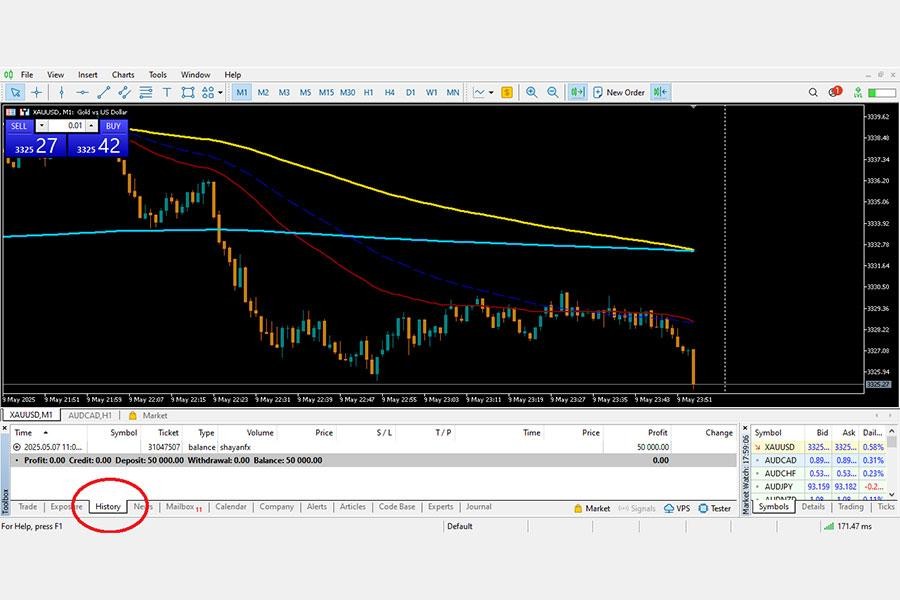Toggle the chart shift button
This screenshot has width=900, height=600.
coord(659,92)
